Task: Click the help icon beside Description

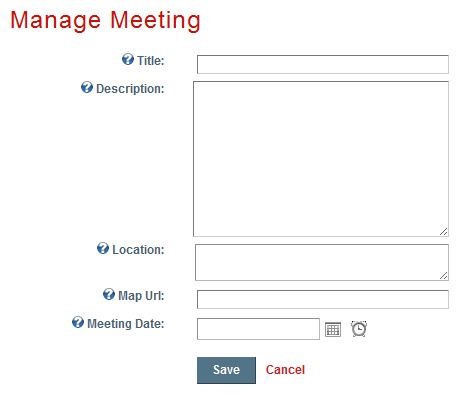Action: [x=87, y=87]
